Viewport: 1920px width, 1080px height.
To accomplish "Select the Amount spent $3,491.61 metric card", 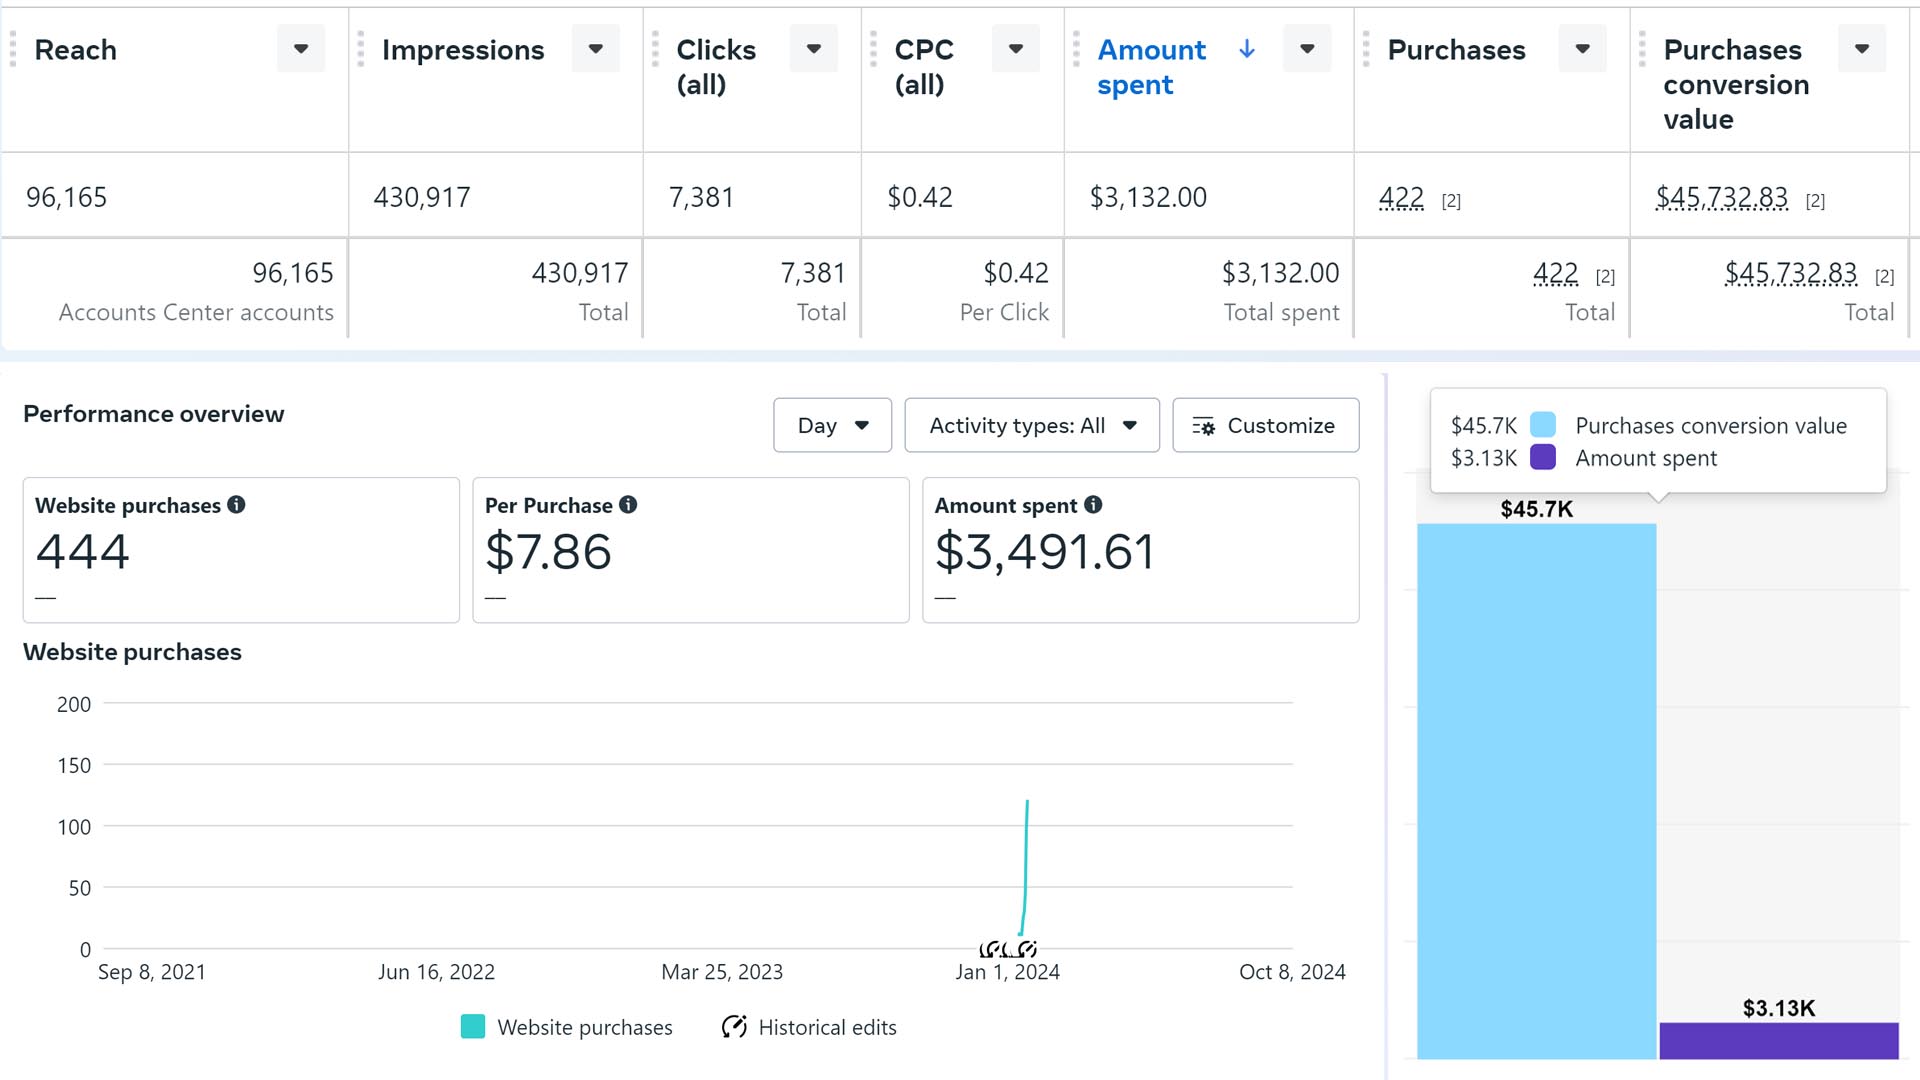I will (1140, 550).
